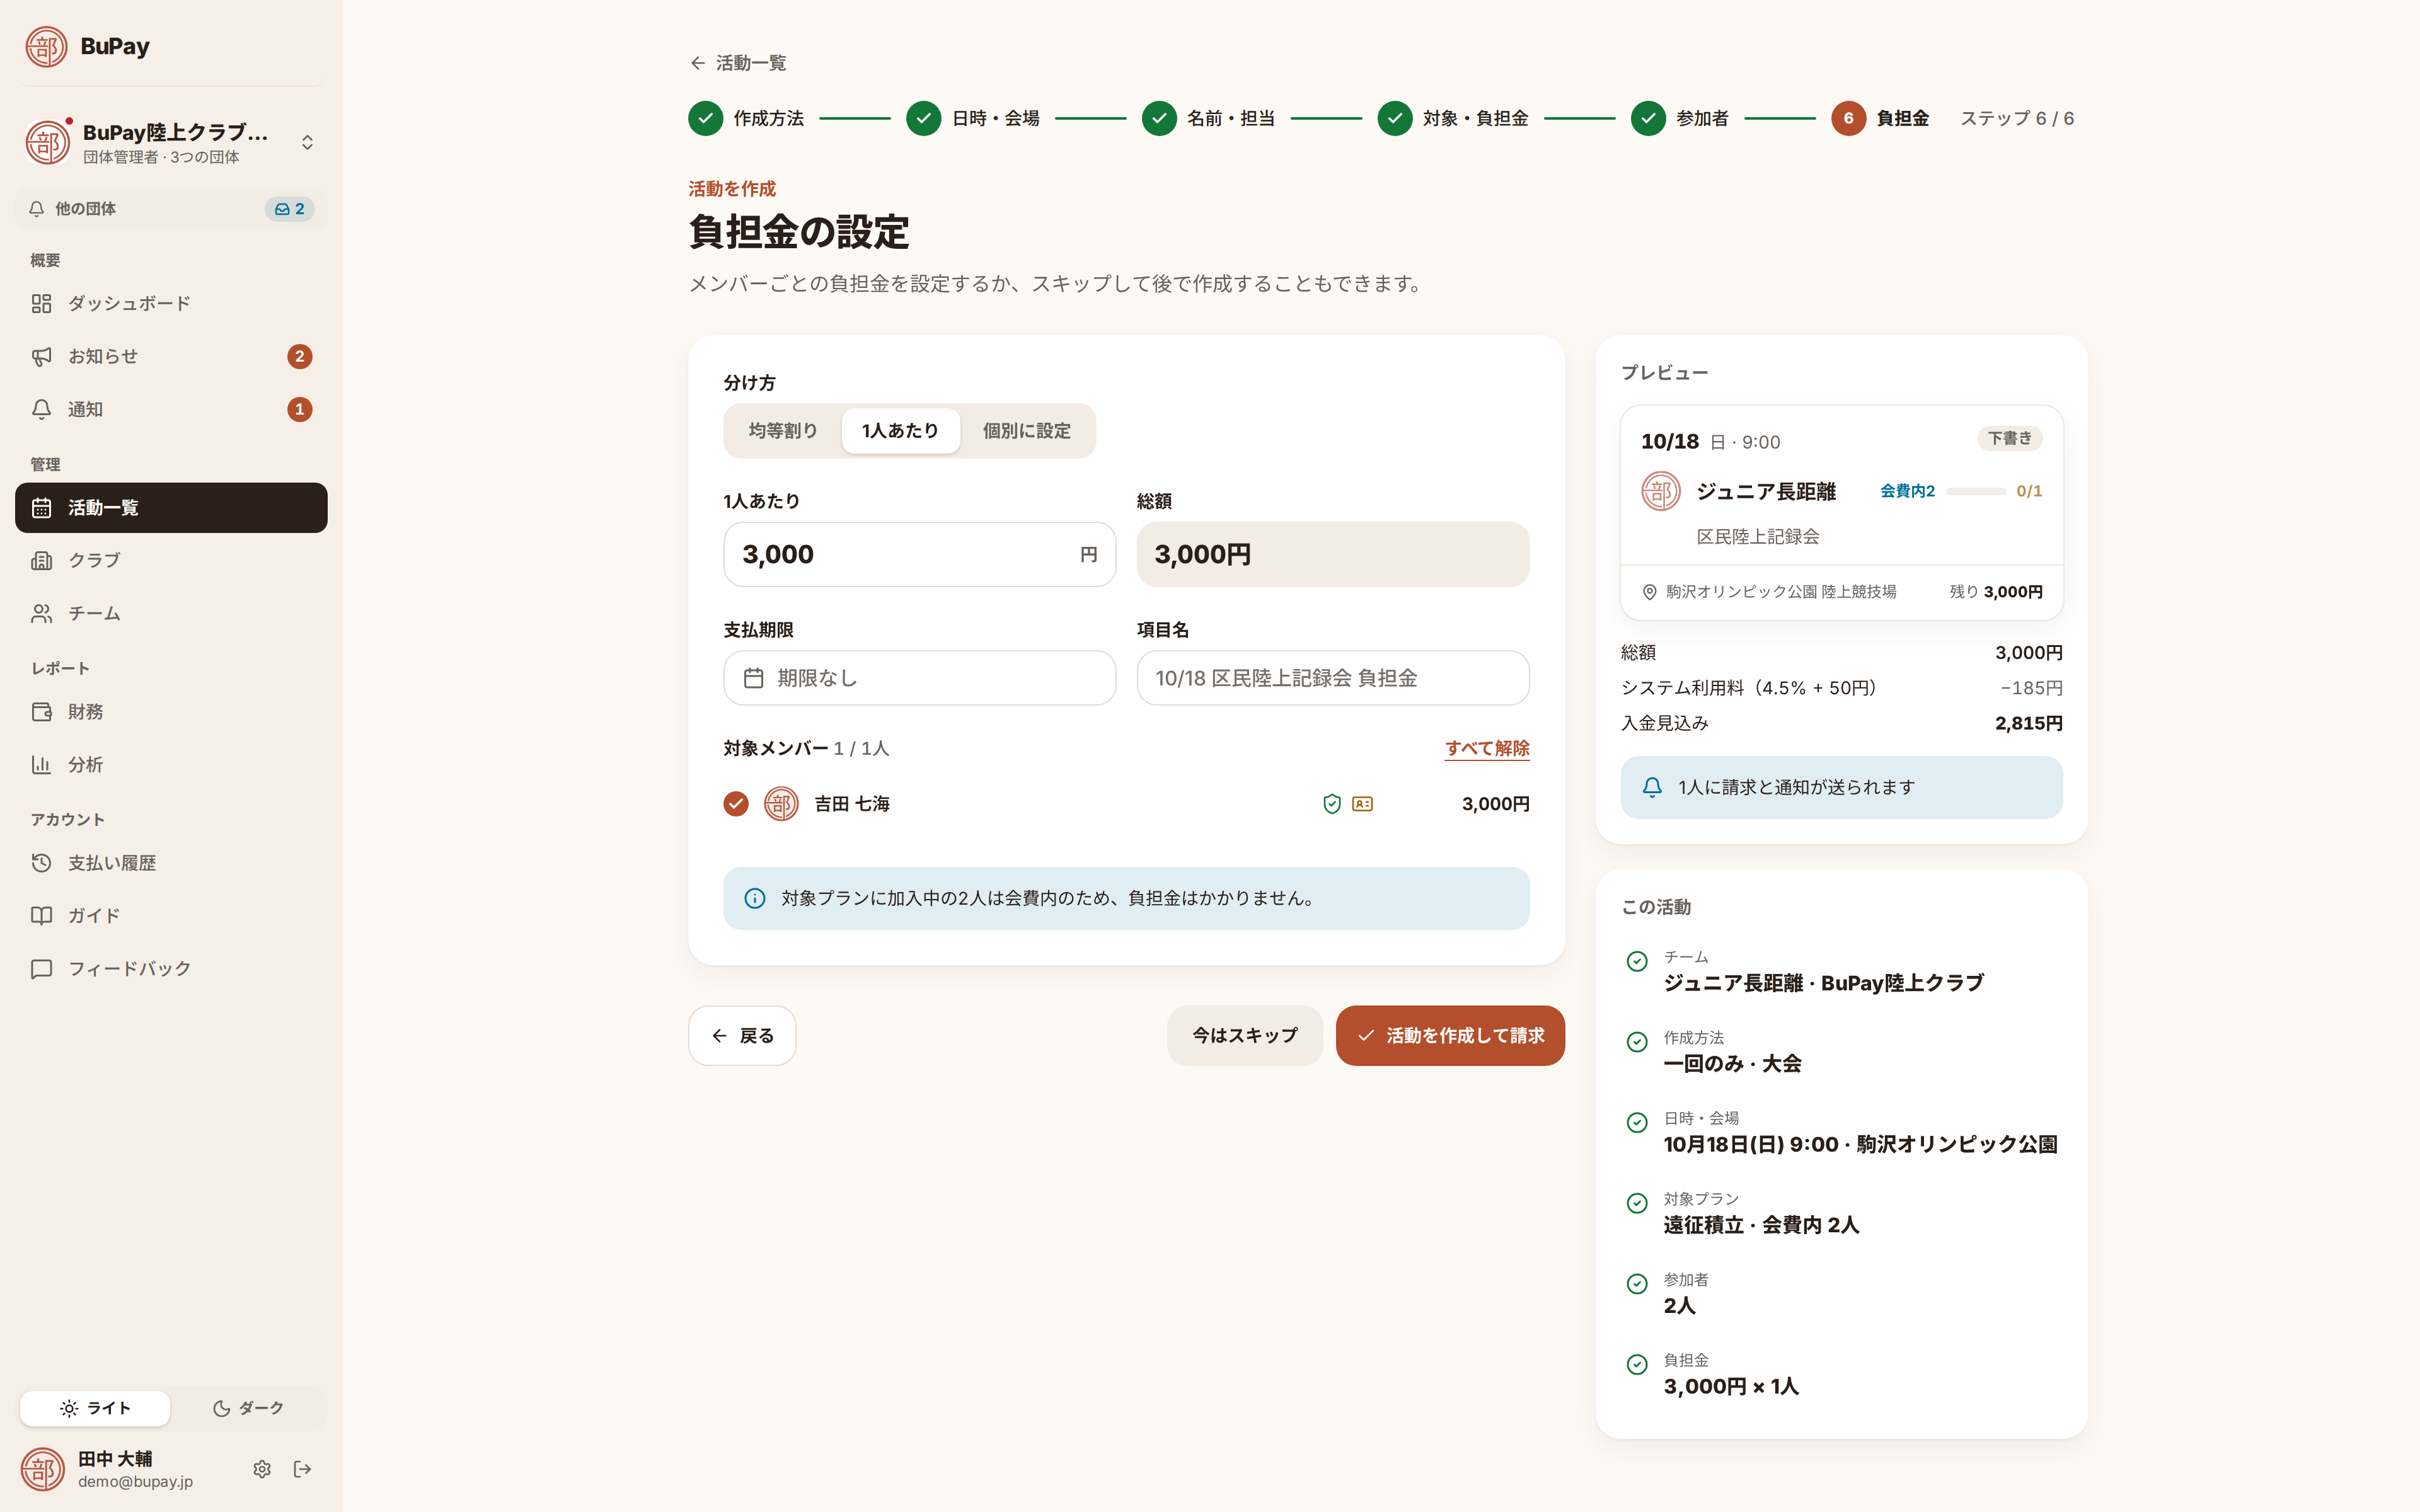Viewport: 2420px width, 1512px height.
Task: Jump to 対象・負担金 step
Action: (1453, 118)
